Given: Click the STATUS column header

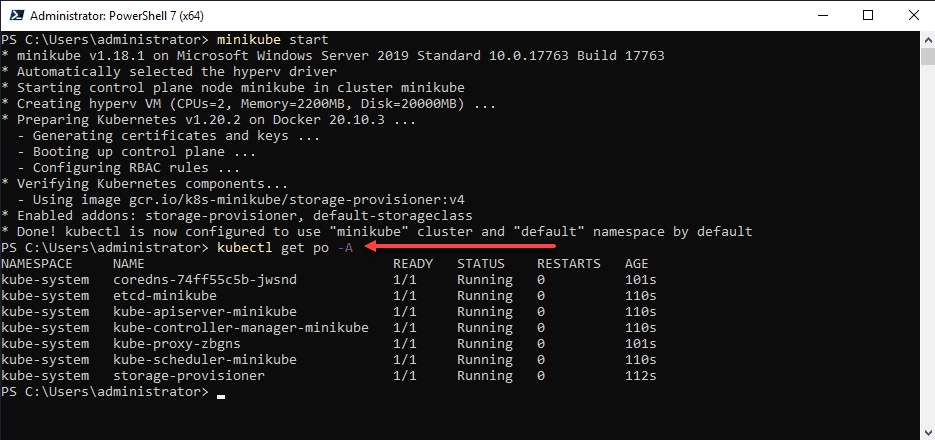Looking at the screenshot, I should (481, 264).
